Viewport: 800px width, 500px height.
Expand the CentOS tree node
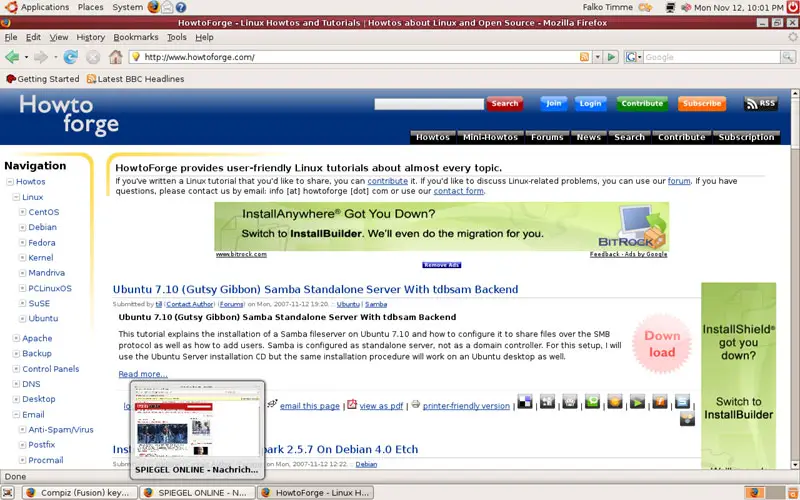[x=22, y=212]
